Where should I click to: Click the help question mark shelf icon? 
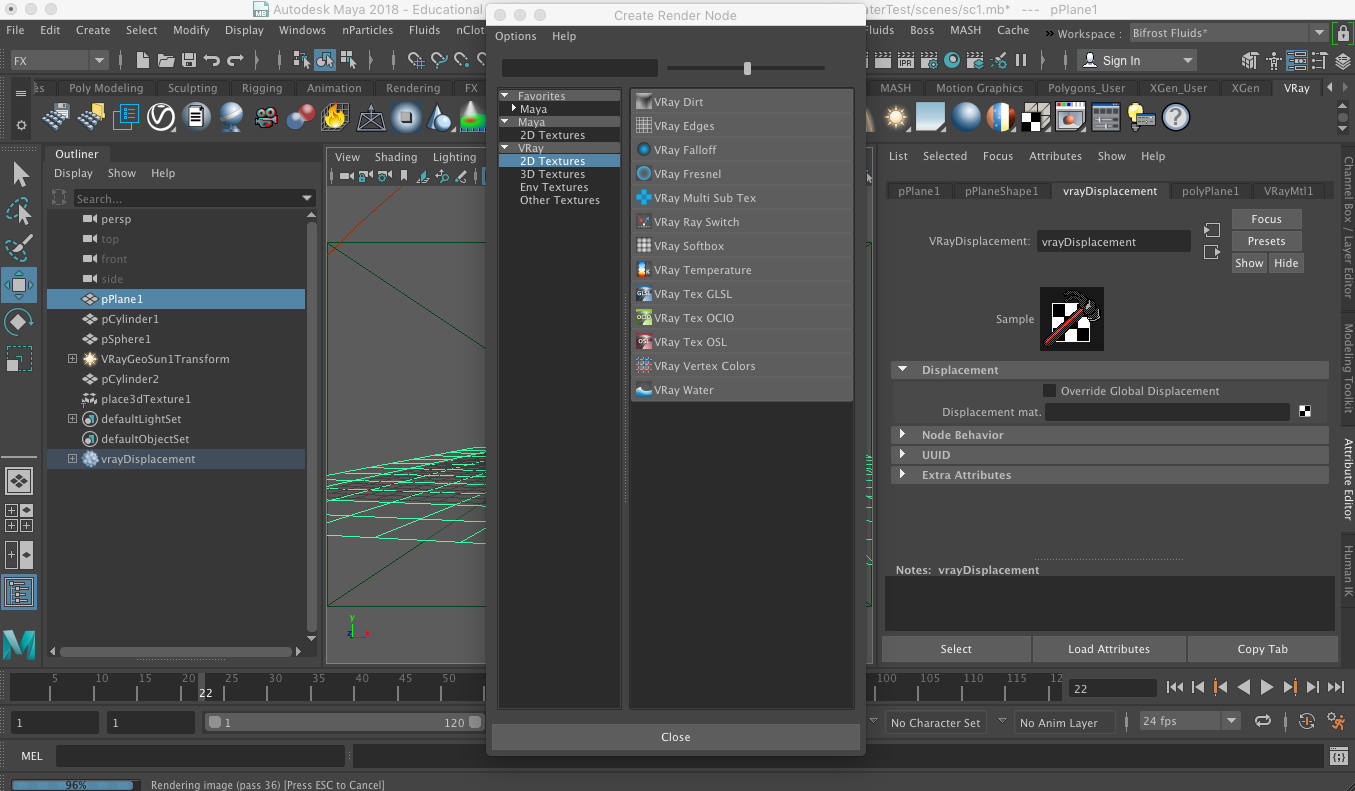coord(1176,118)
